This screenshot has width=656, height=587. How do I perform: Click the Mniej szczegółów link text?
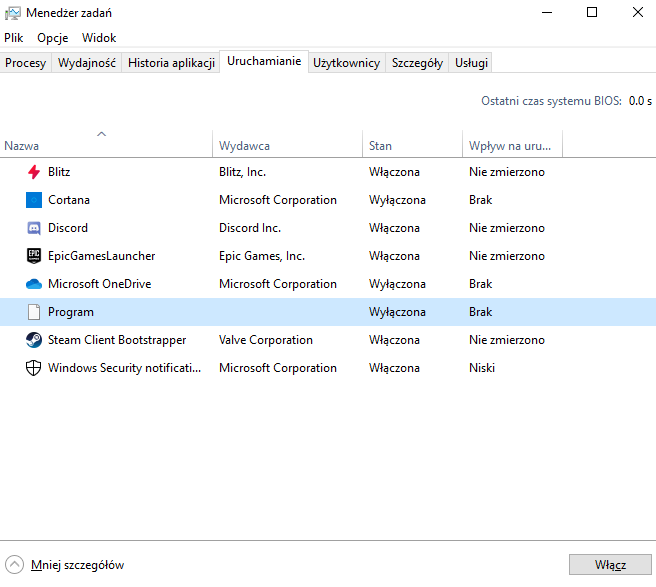[77, 565]
